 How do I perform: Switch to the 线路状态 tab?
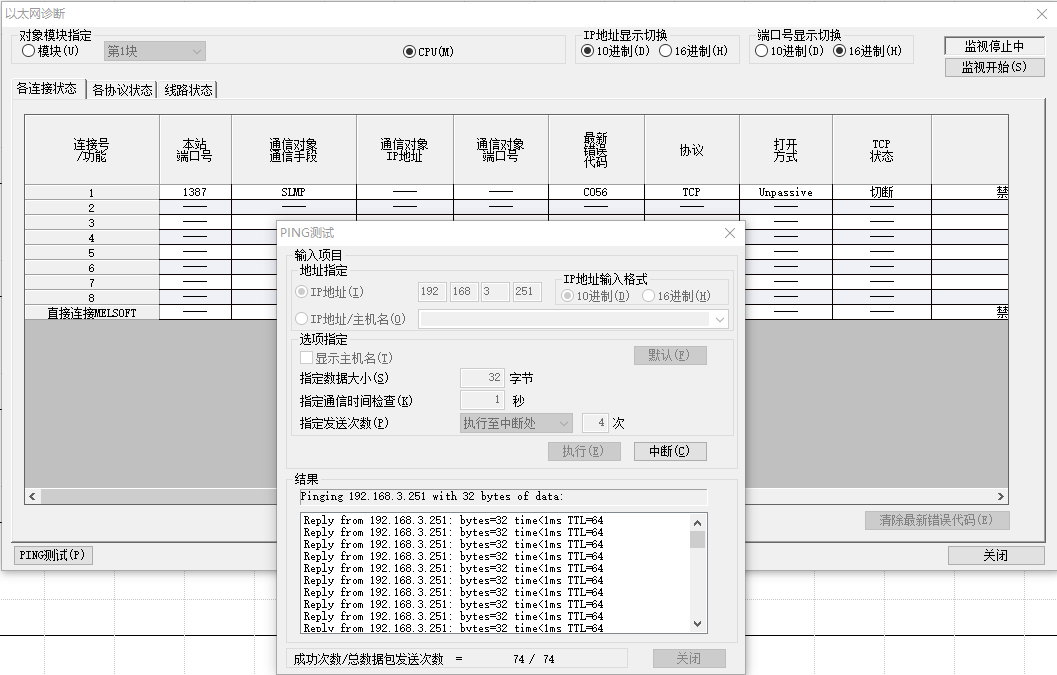tap(188, 89)
